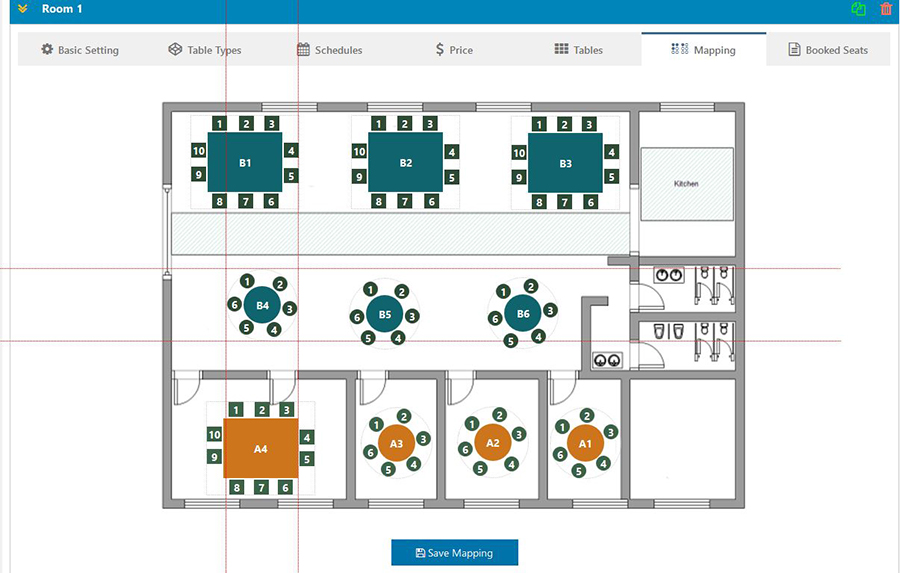Screen dimensions: 900x573
Task: Open the Basic Setting tab
Action: [80, 50]
